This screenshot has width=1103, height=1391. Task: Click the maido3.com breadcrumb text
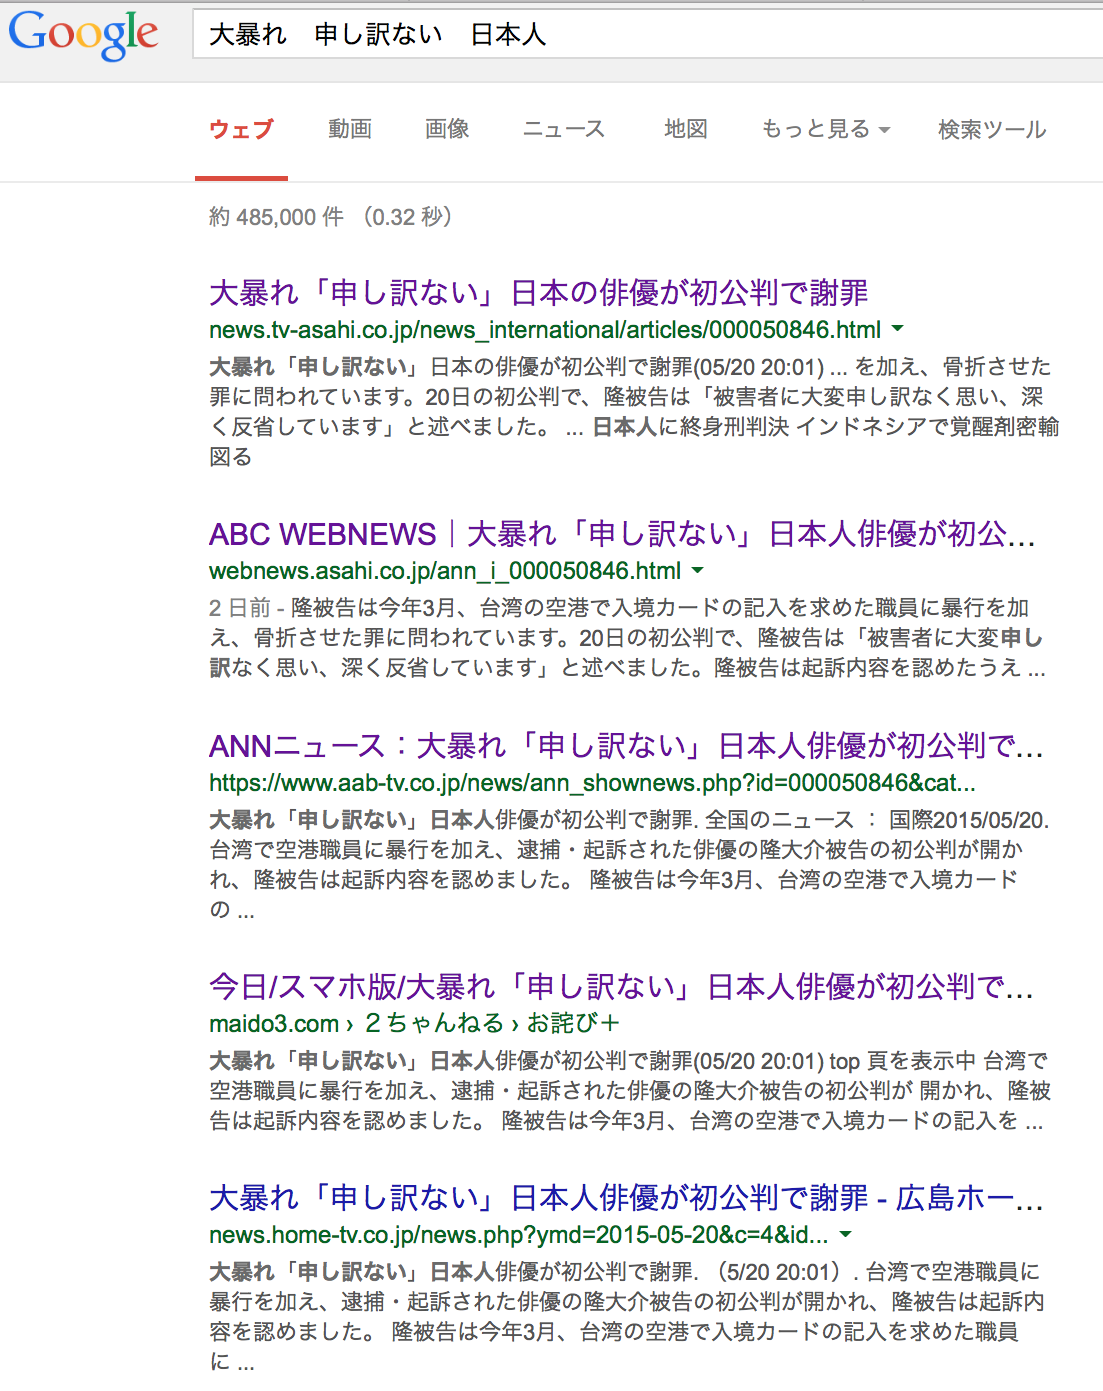pos(274,1023)
